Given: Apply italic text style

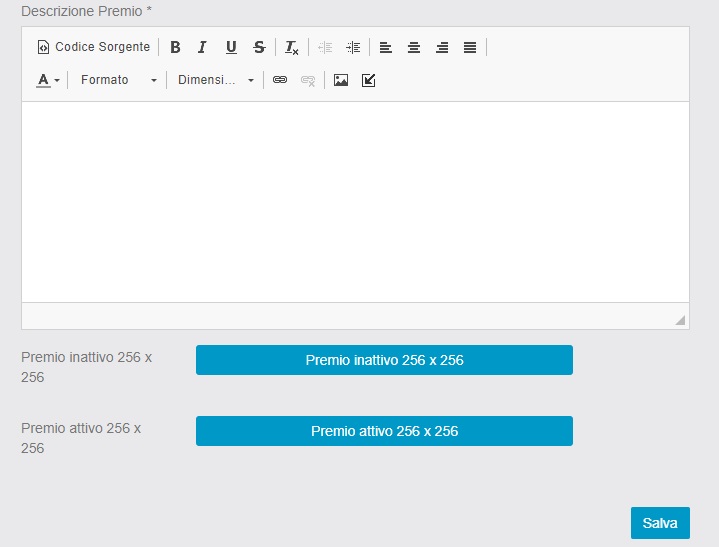Looking at the screenshot, I should click(x=202, y=47).
